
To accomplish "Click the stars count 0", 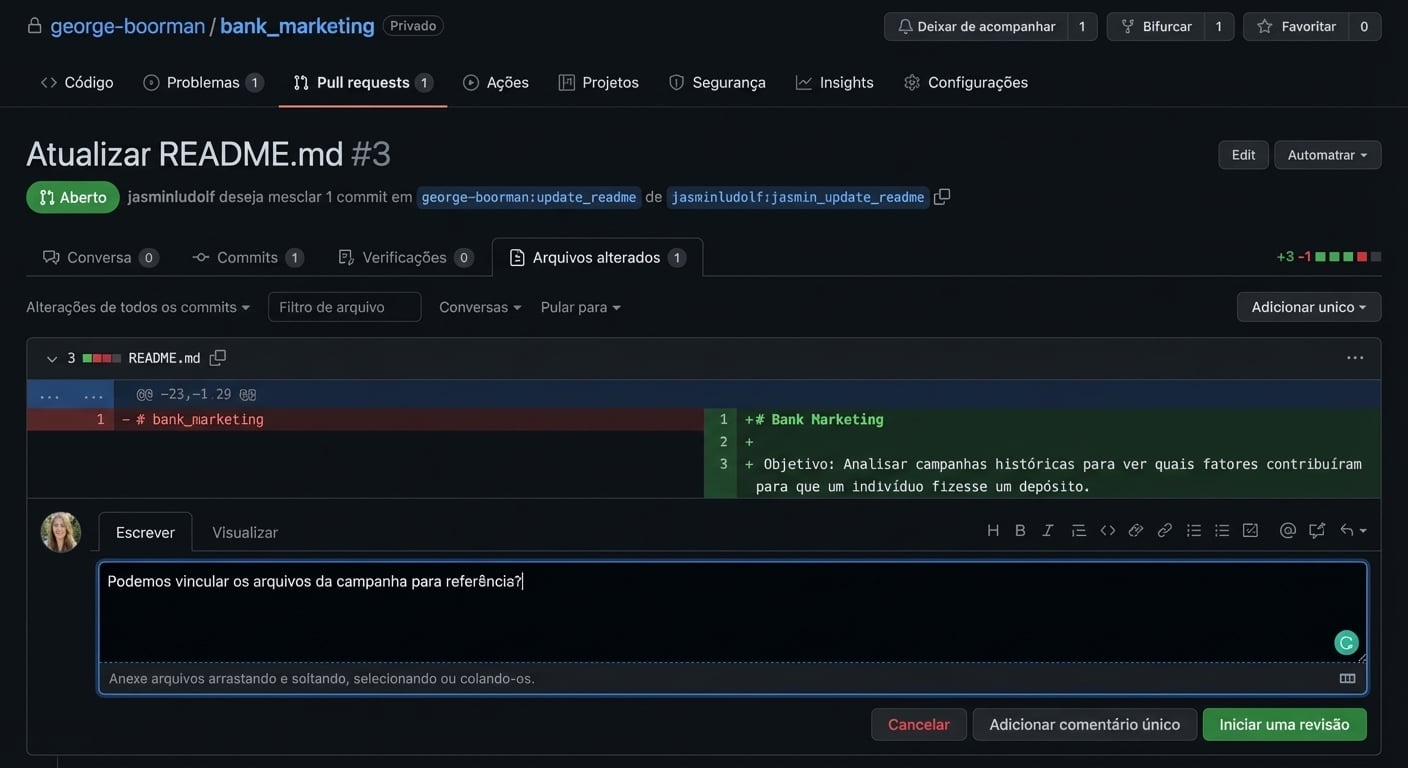I will tap(1364, 26).
